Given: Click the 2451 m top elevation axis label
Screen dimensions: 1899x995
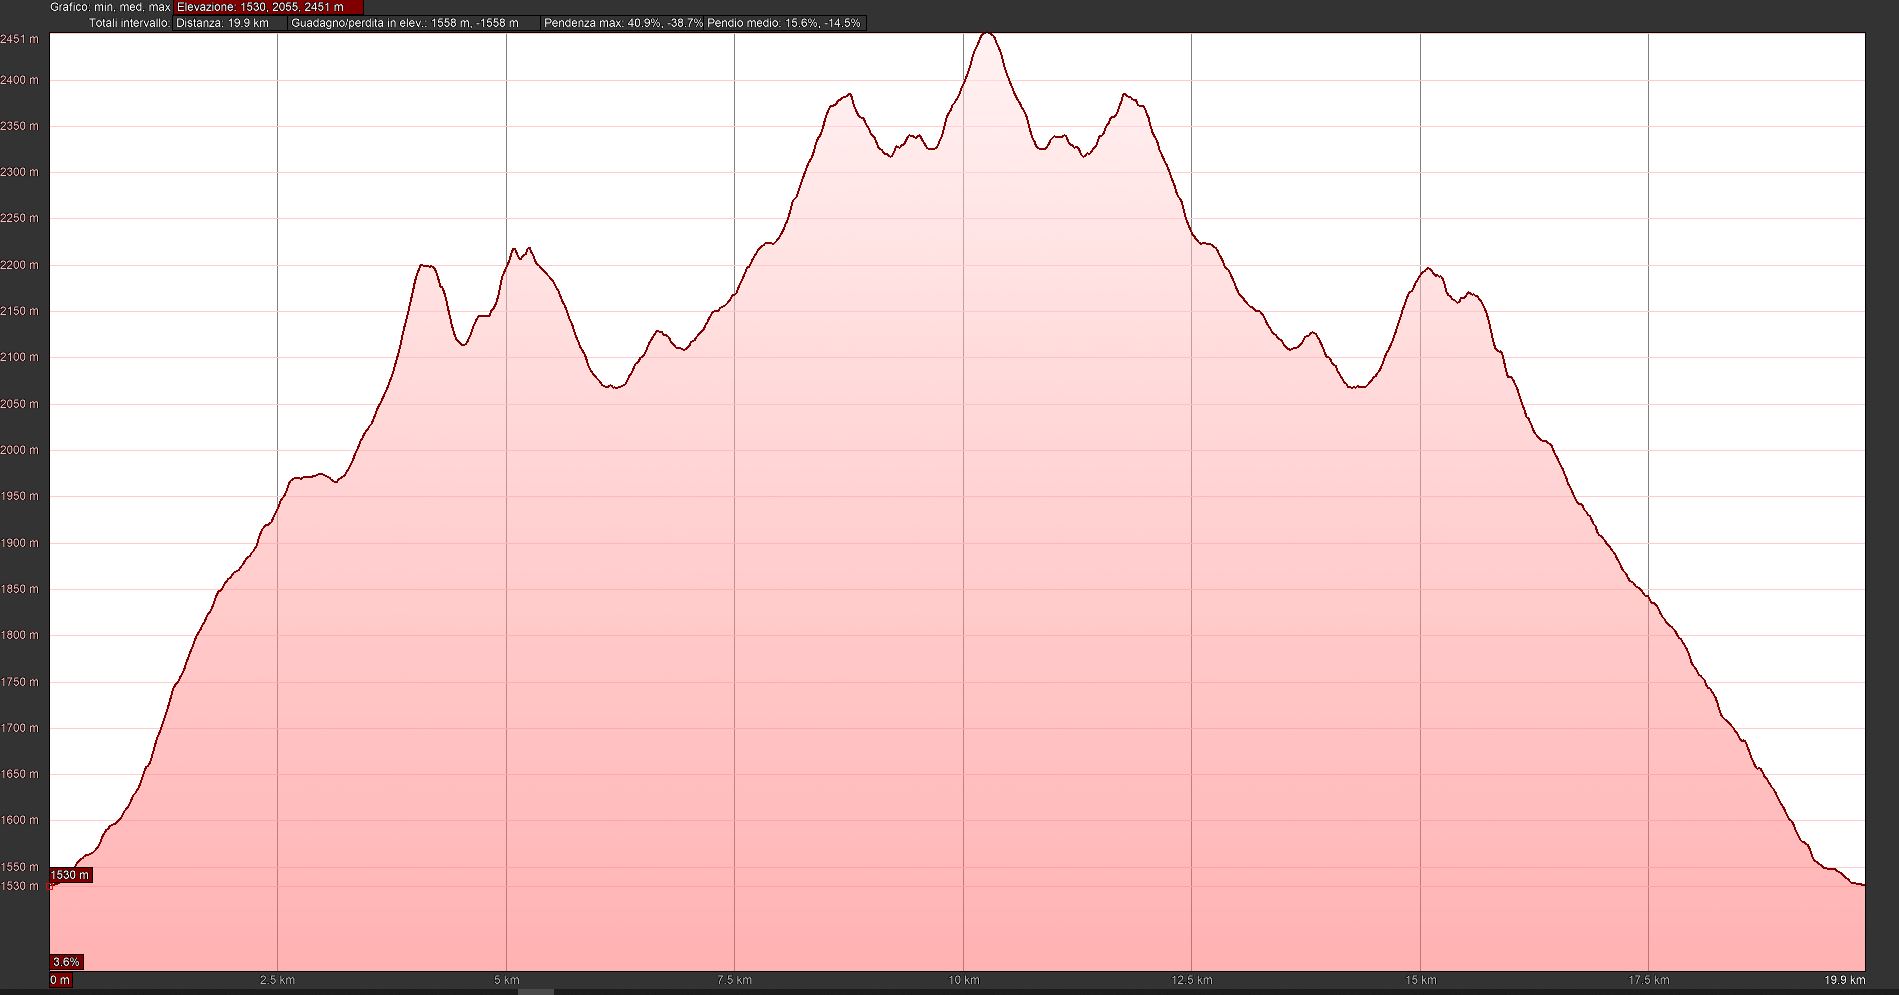Looking at the screenshot, I should pyautogui.click(x=20, y=40).
